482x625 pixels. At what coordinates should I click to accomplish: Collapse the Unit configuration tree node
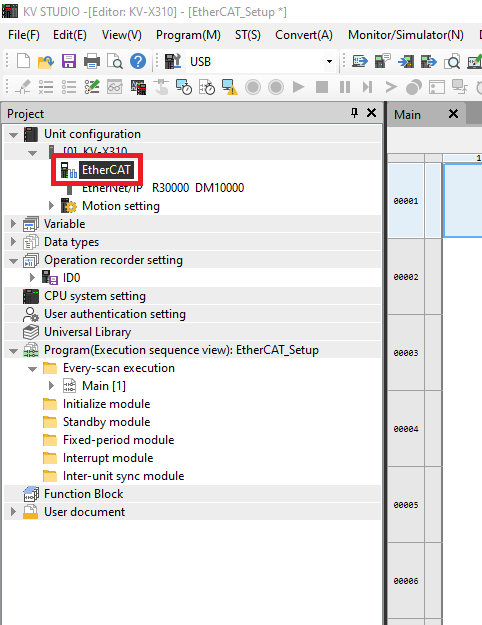(x=13, y=135)
